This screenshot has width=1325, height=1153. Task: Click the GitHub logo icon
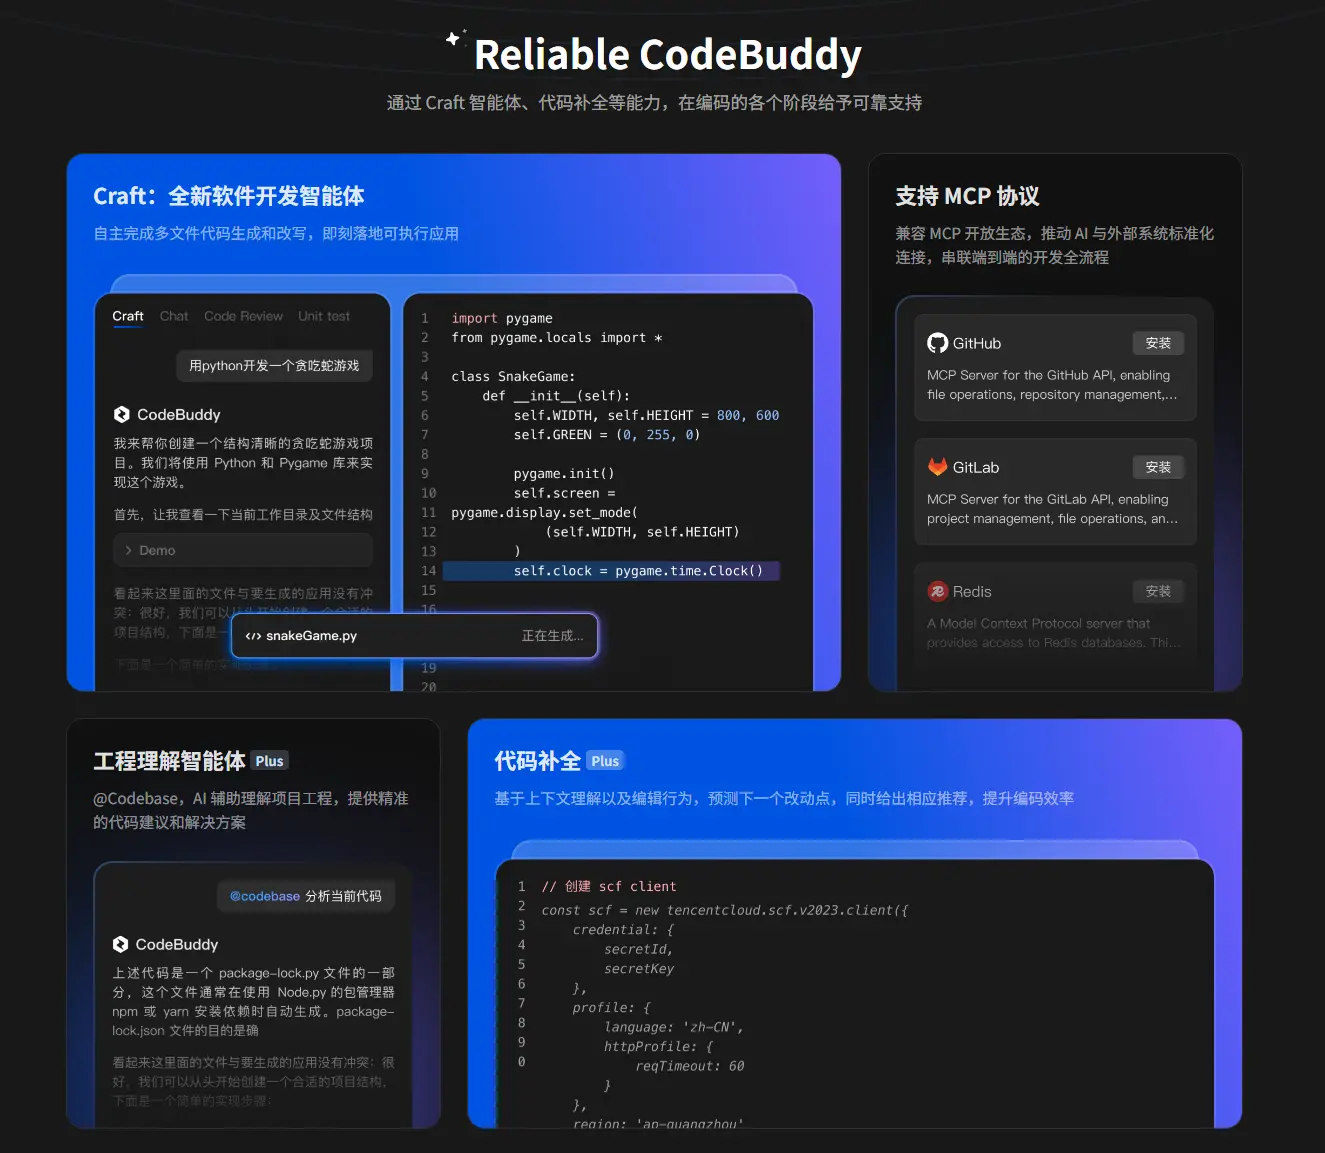pyautogui.click(x=937, y=343)
